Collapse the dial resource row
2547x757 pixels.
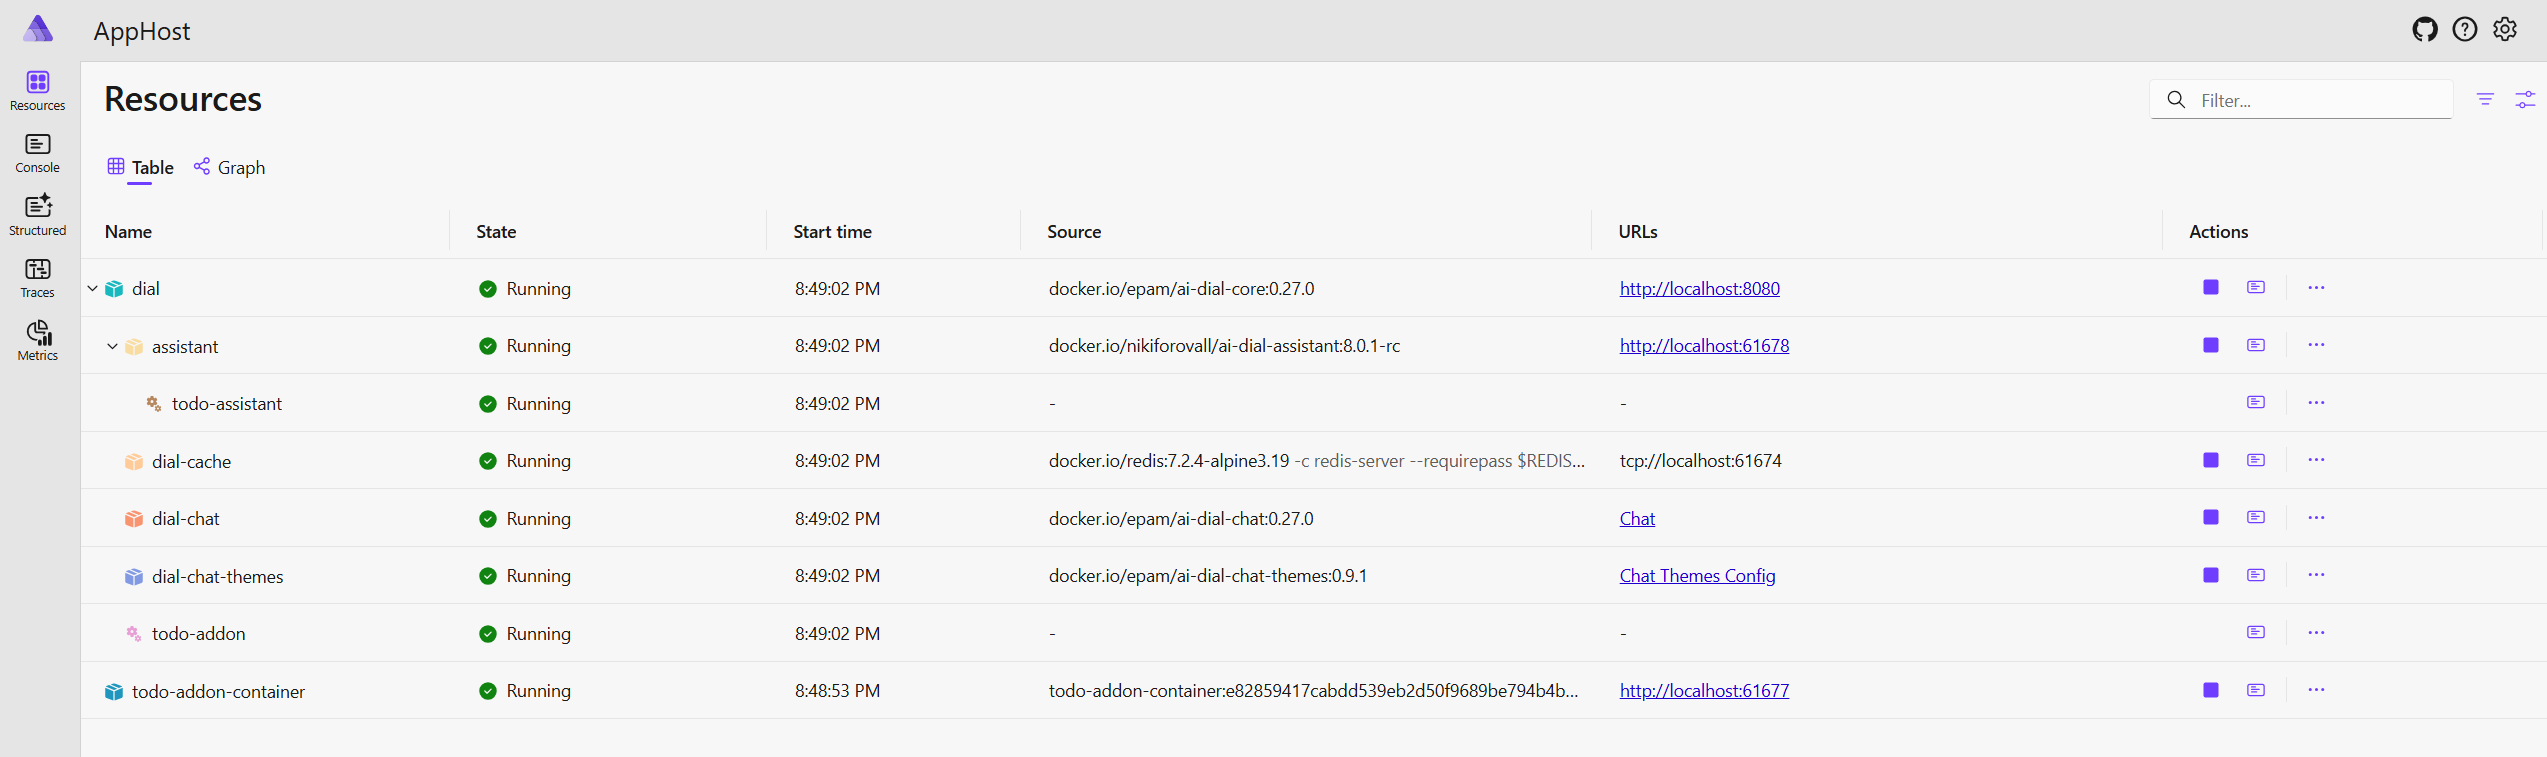(93, 288)
